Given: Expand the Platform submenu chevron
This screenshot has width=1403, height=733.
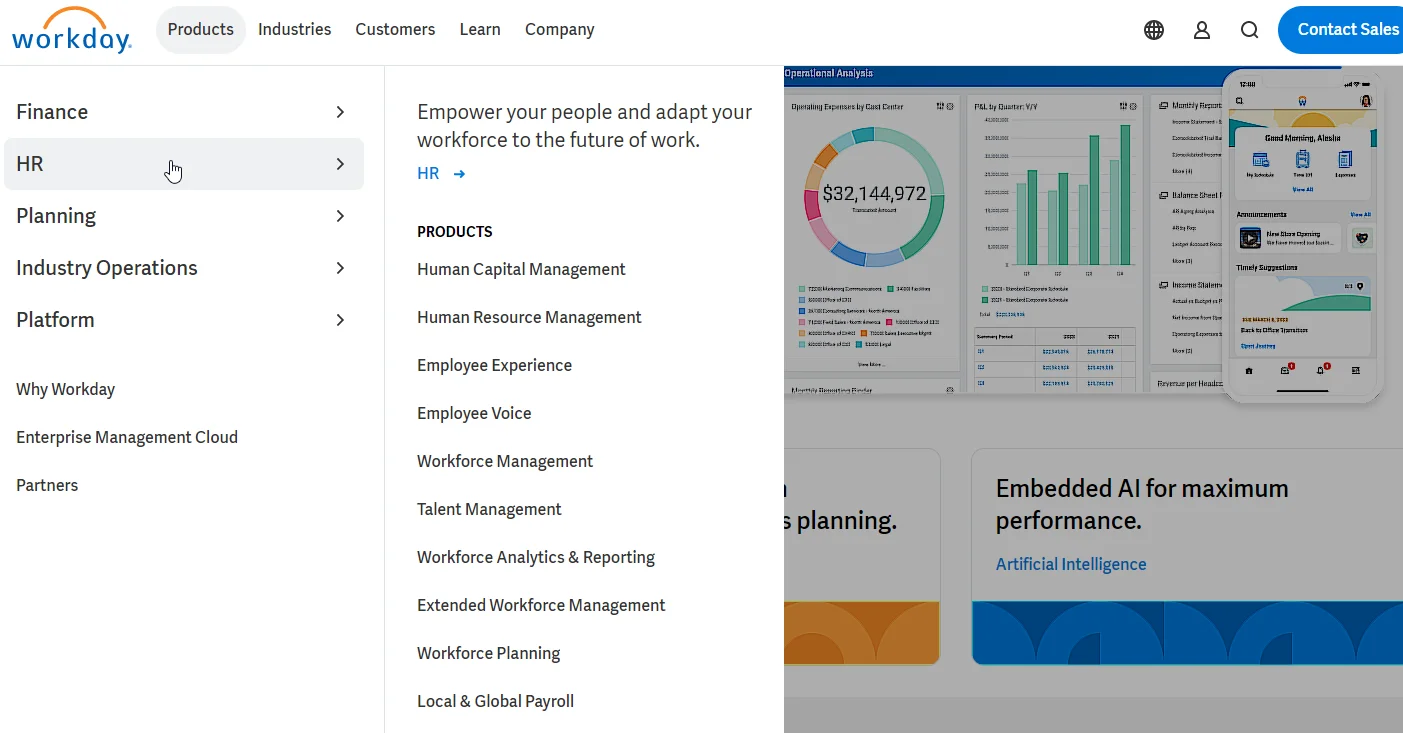Looking at the screenshot, I should 340,320.
